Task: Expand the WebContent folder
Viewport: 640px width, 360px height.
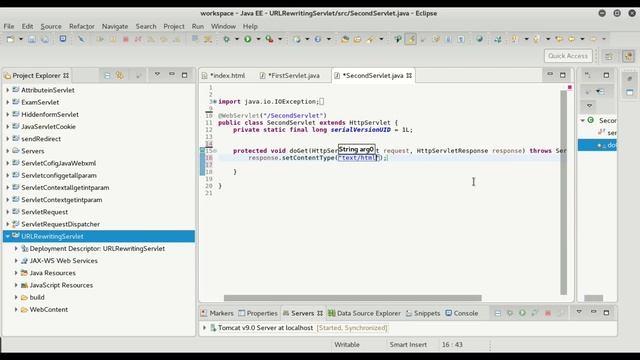Action: click(16, 309)
